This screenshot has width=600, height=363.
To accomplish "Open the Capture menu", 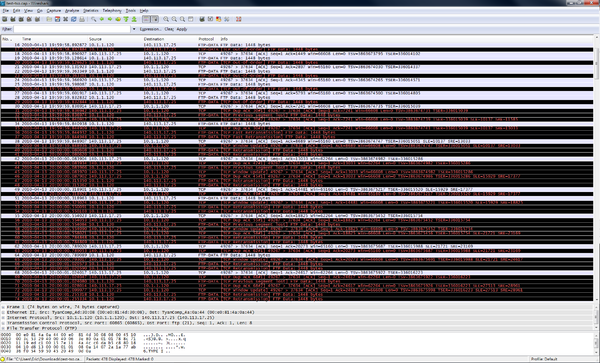I will [x=54, y=11].
